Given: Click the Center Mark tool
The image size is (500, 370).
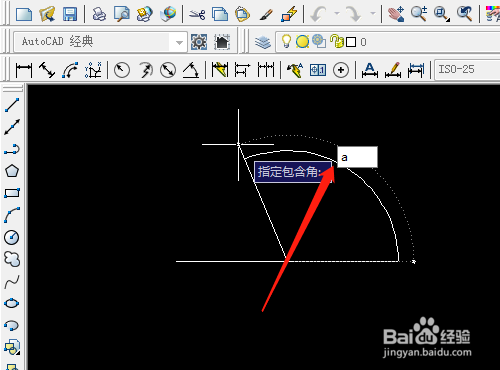Looking at the screenshot, I should pos(341,70).
